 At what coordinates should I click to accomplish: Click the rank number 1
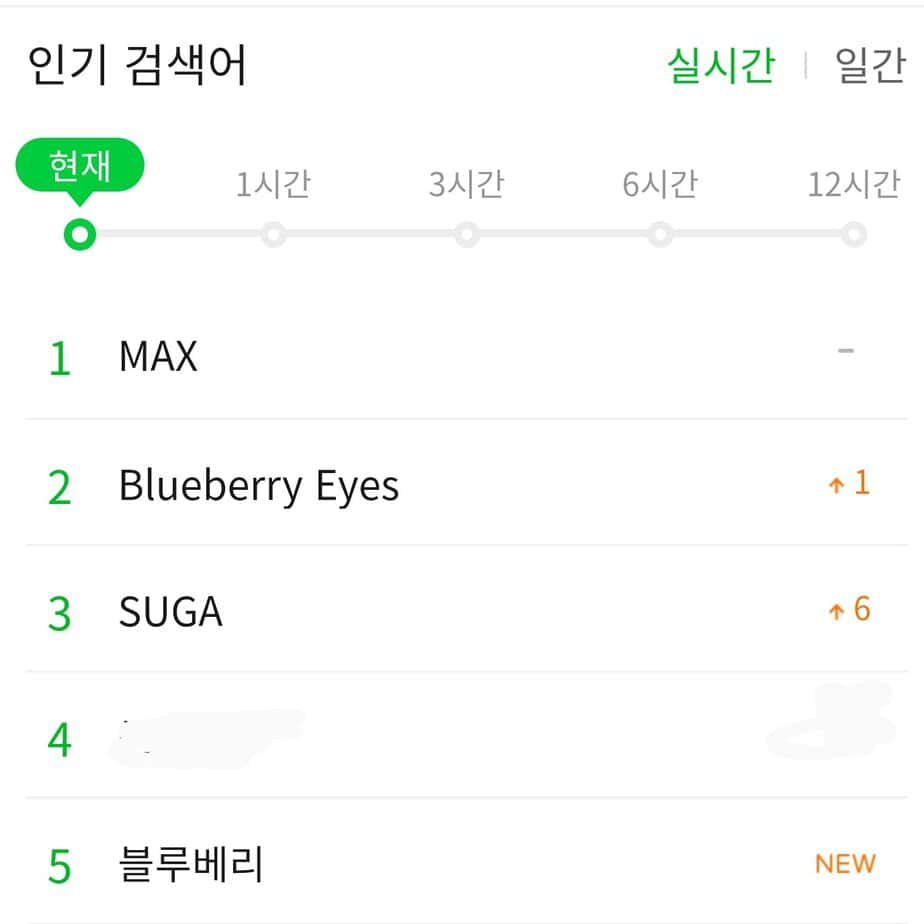coord(59,359)
